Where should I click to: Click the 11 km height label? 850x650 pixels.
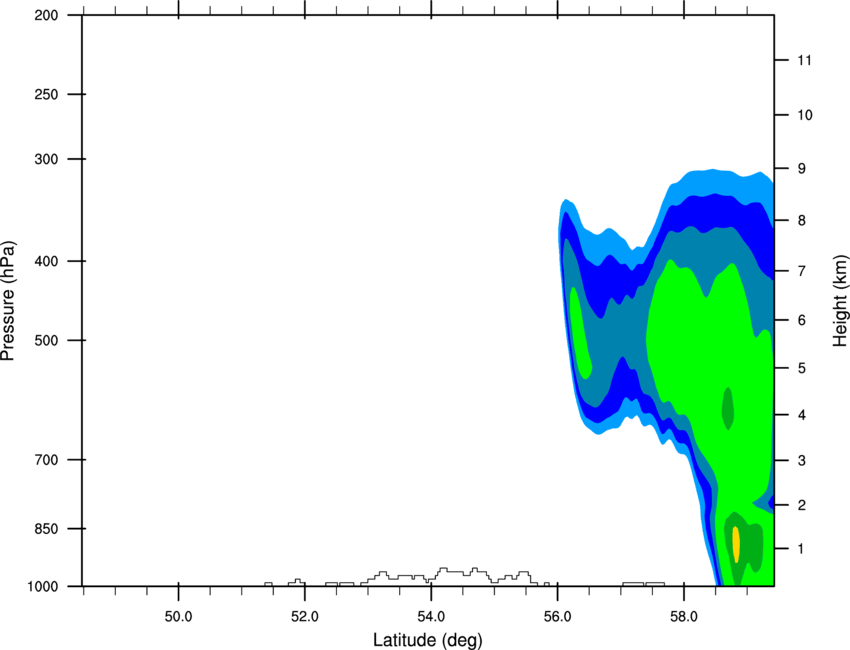coord(805,60)
